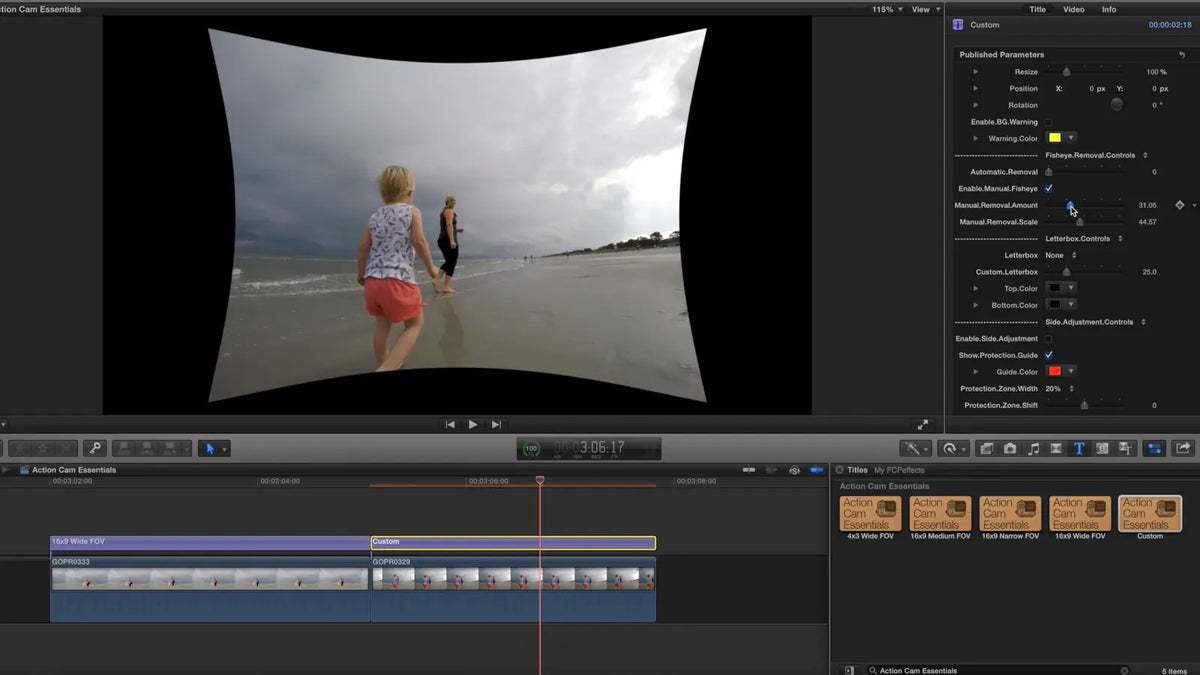
Task: Select the arrow Select tool in toolbar
Action: [x=210, y=449]
